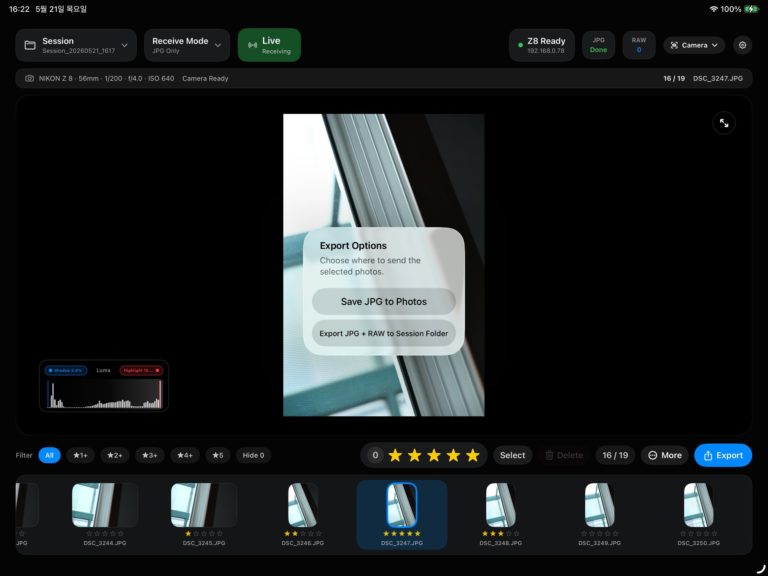
Task: Click the Camera Ready status text
Action: 205,78
